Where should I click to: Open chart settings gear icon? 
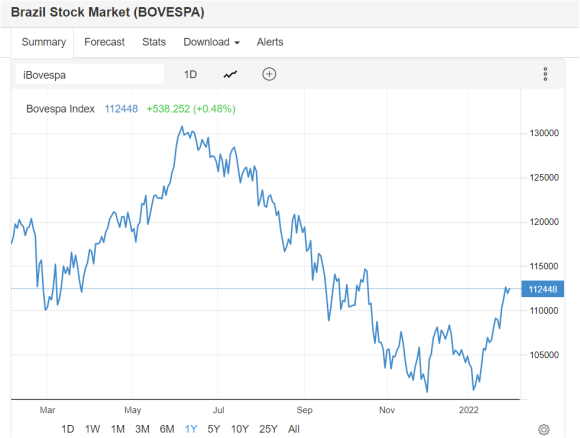543,429
